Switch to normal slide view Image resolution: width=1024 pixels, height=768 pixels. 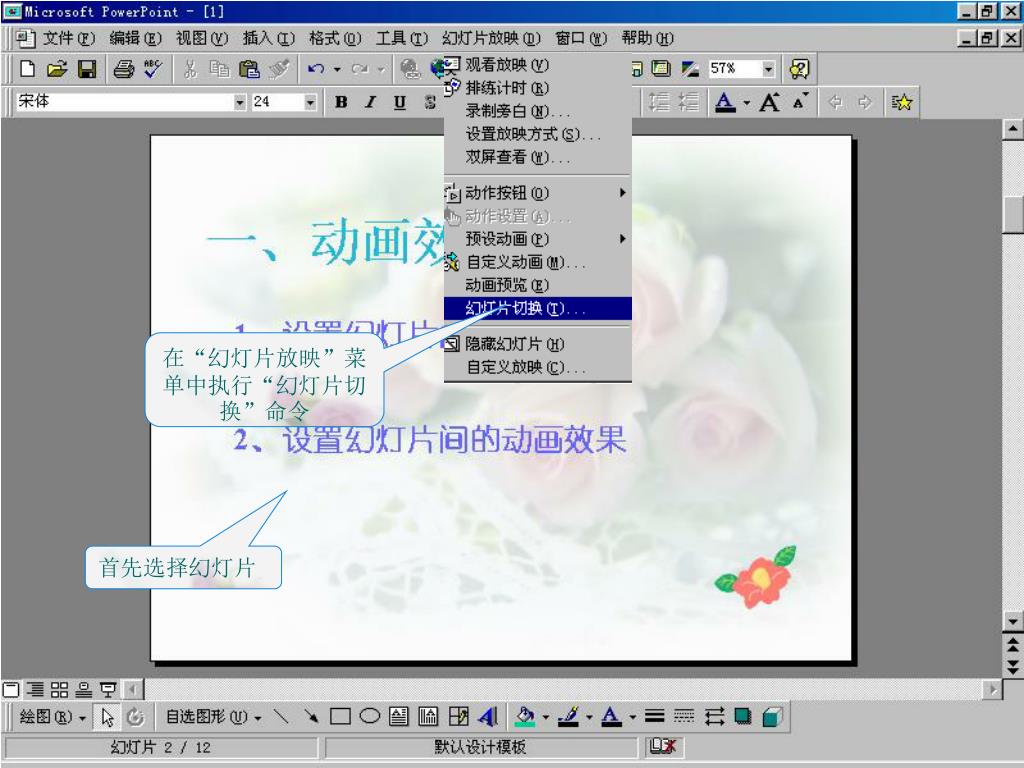11,689
